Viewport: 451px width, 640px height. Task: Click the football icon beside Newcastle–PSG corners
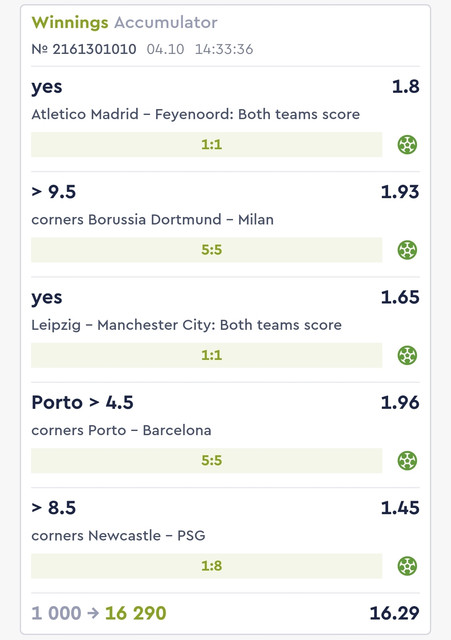click(407, 566)
